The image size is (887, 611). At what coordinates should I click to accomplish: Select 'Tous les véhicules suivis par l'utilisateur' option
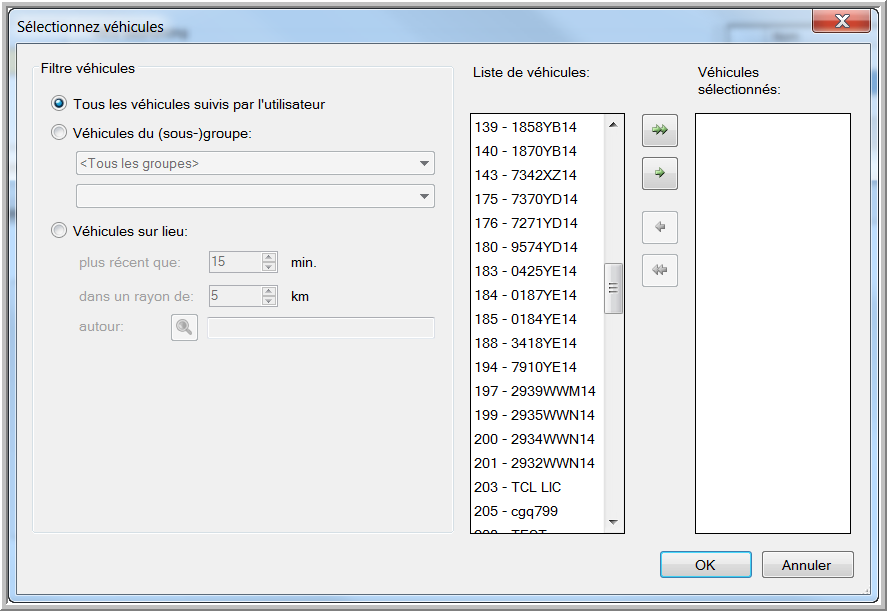(60, 104)
